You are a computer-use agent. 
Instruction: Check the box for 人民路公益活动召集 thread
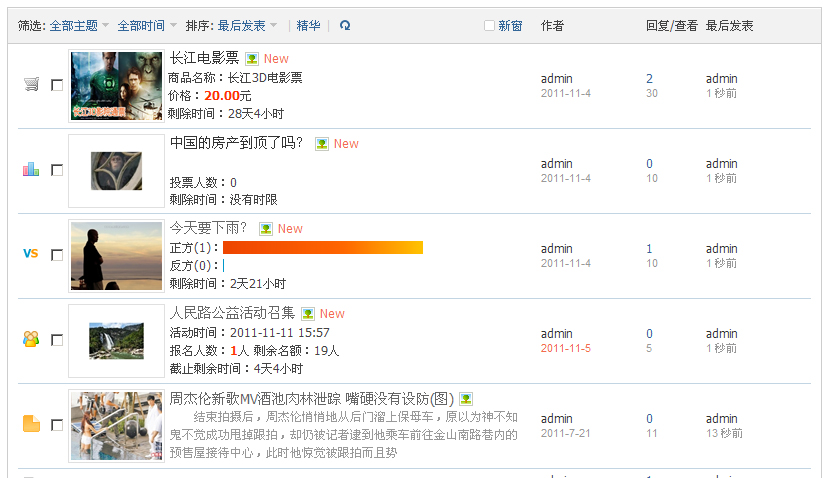(57, 340)
